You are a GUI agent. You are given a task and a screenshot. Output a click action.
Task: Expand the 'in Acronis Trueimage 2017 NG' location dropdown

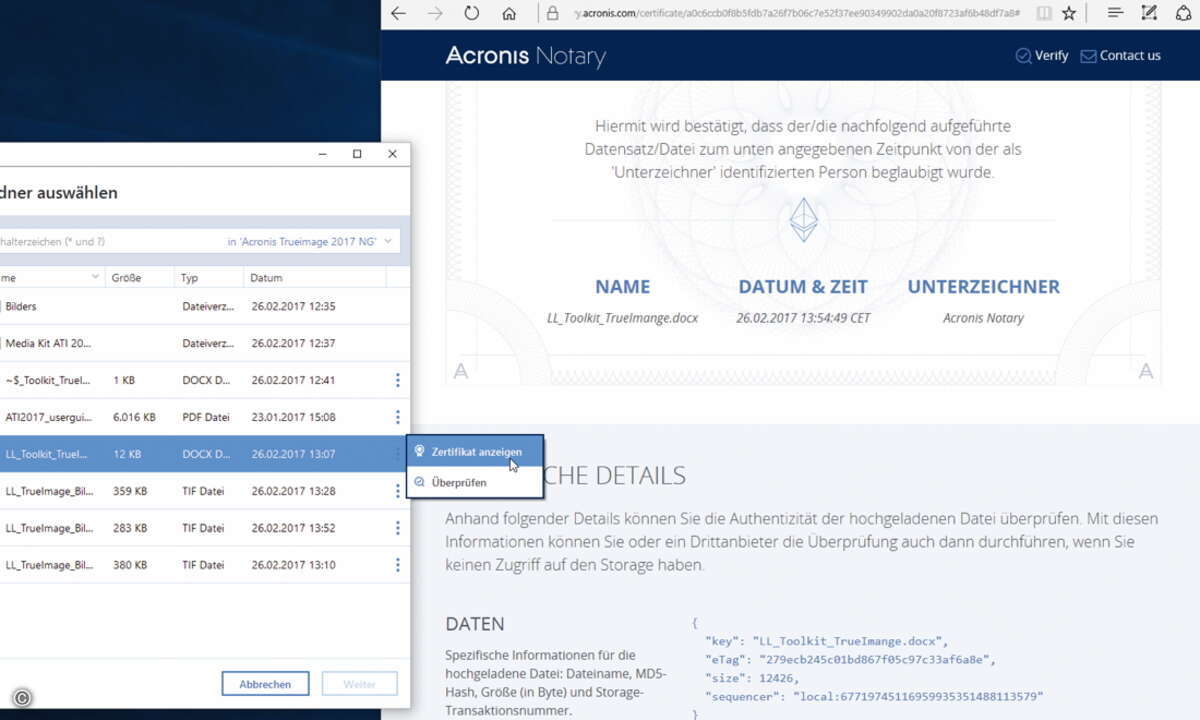[311, 242]
